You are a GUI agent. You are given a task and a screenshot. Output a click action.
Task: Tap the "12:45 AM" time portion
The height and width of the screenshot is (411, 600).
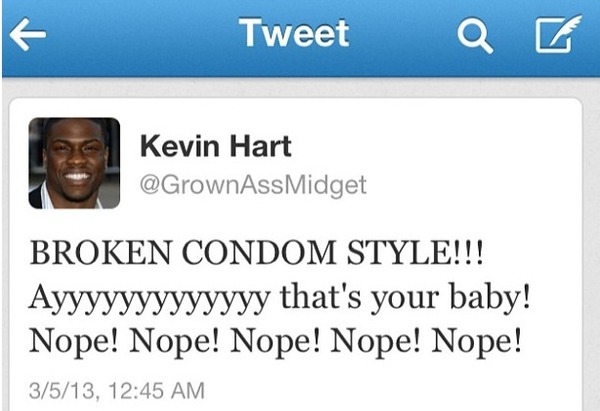(157, 391)
